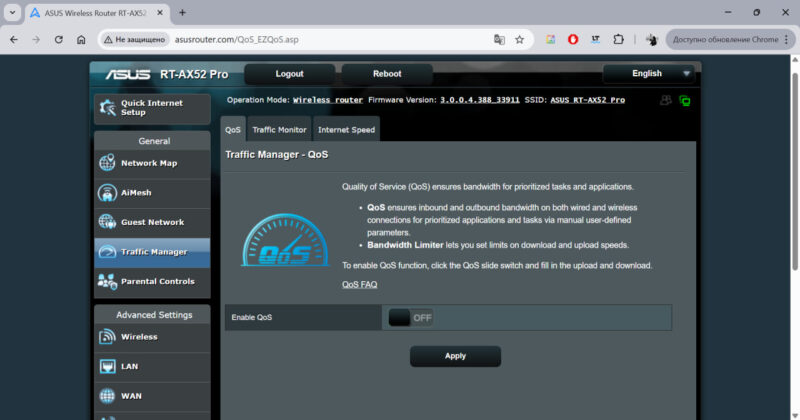The width and height of the screenshot is (800, 420).
Task: Reload the router page
Action: pos(59,39)
